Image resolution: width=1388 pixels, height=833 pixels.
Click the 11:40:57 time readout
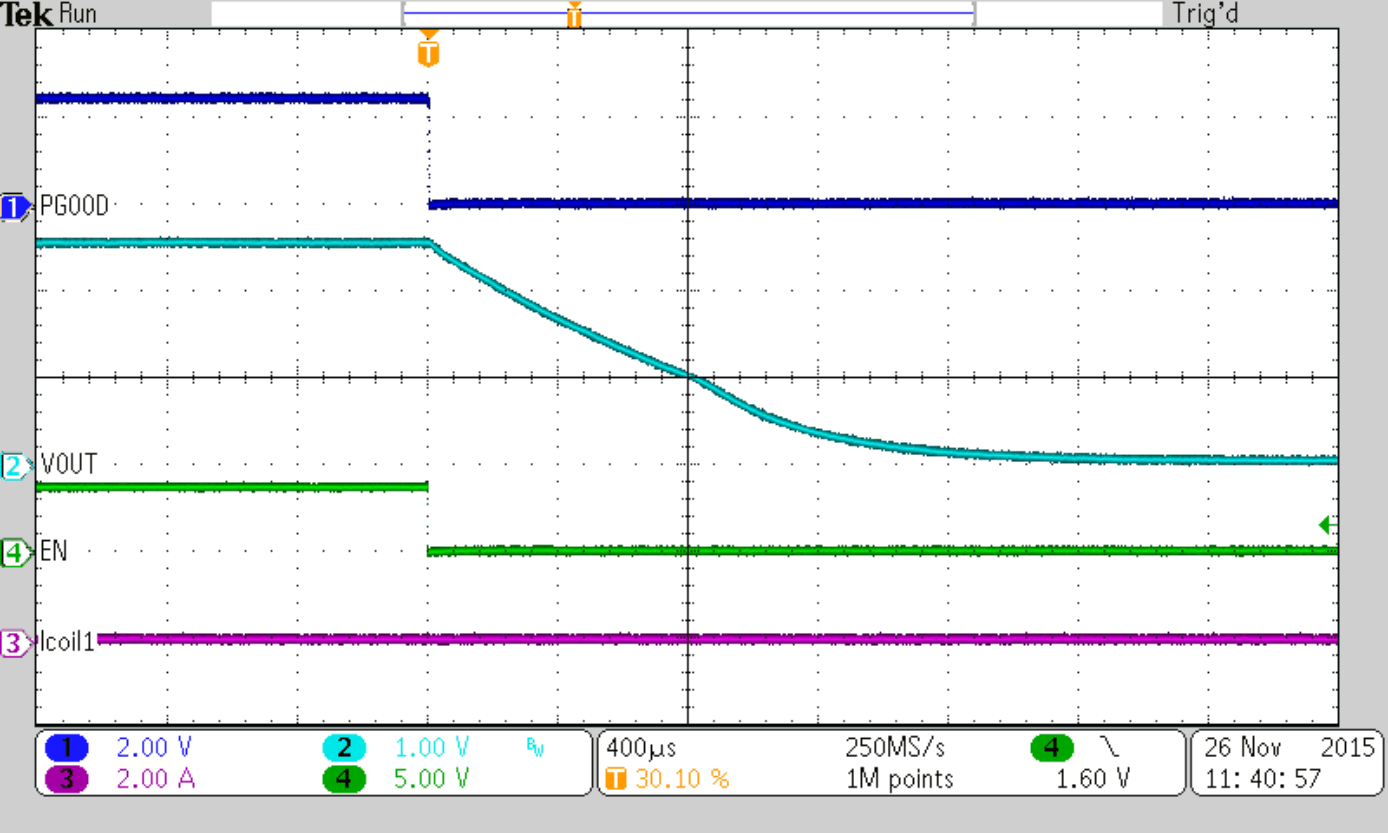point(1261,779)
